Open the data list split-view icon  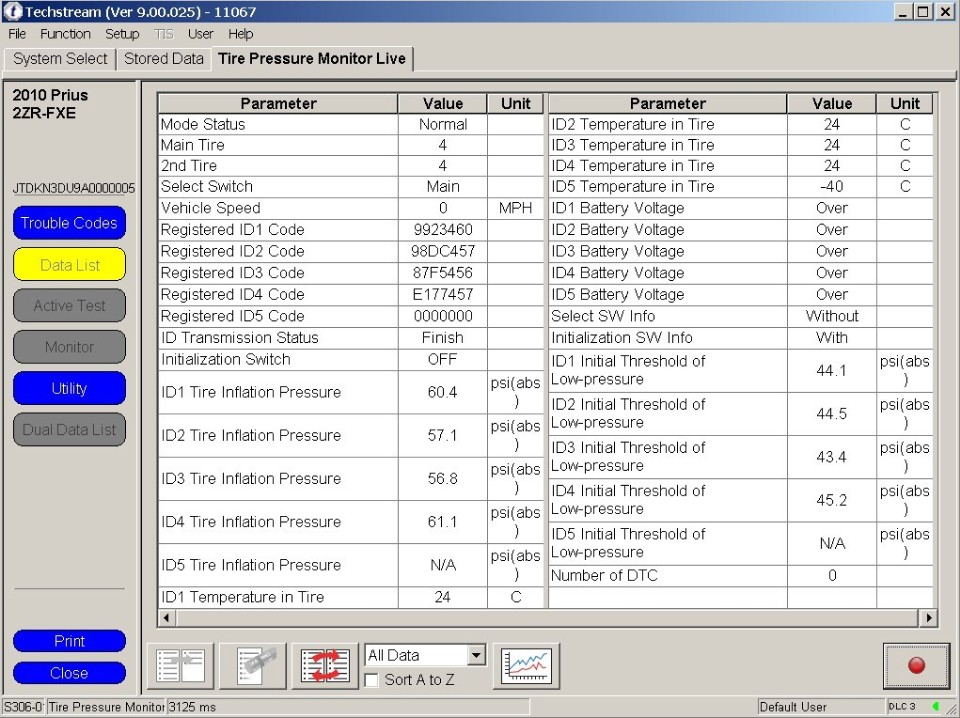[x=181, y=665]
